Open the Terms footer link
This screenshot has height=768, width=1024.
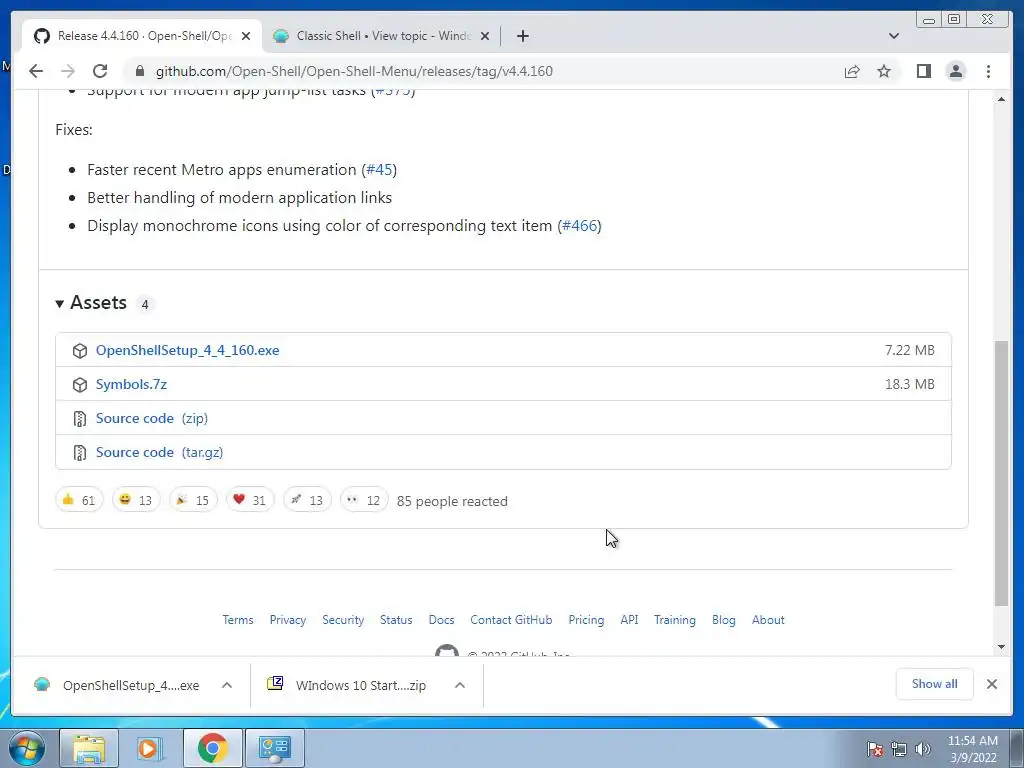click(238, 620)
